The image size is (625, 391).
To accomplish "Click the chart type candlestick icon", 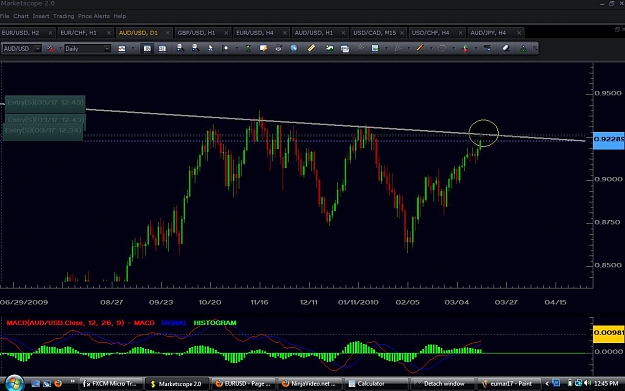I will point(122,49).
